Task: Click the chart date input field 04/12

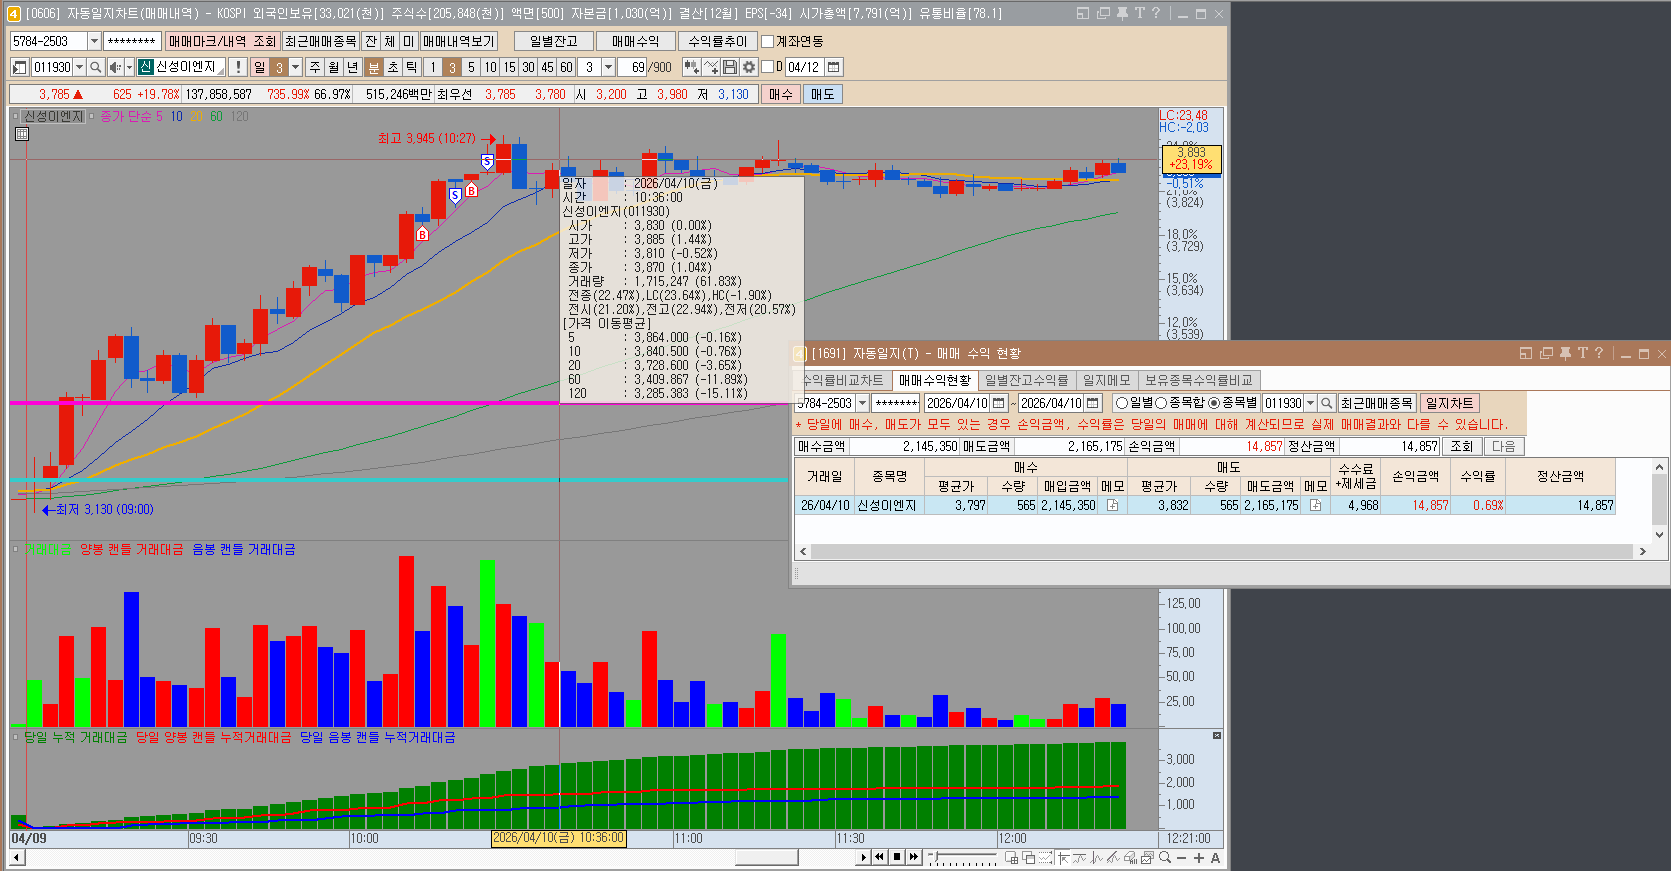Action: click(x=804, y=67)
